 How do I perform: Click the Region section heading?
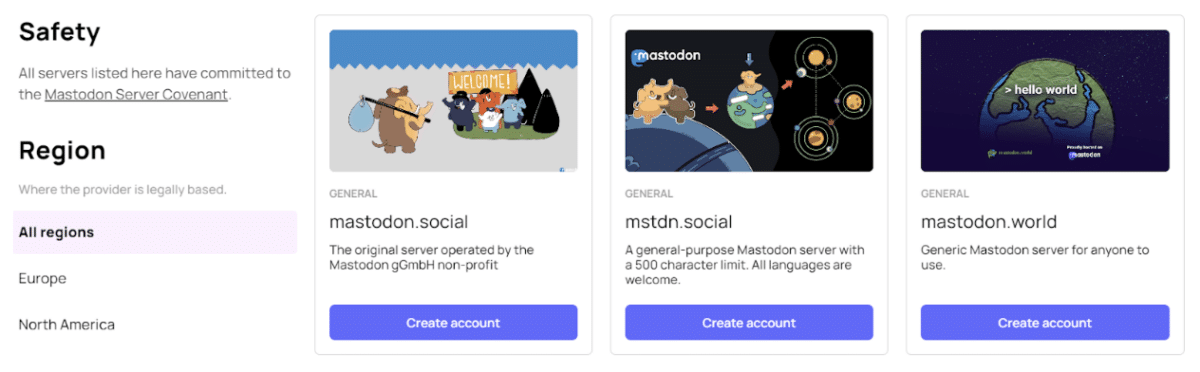(x=62, y=150)
